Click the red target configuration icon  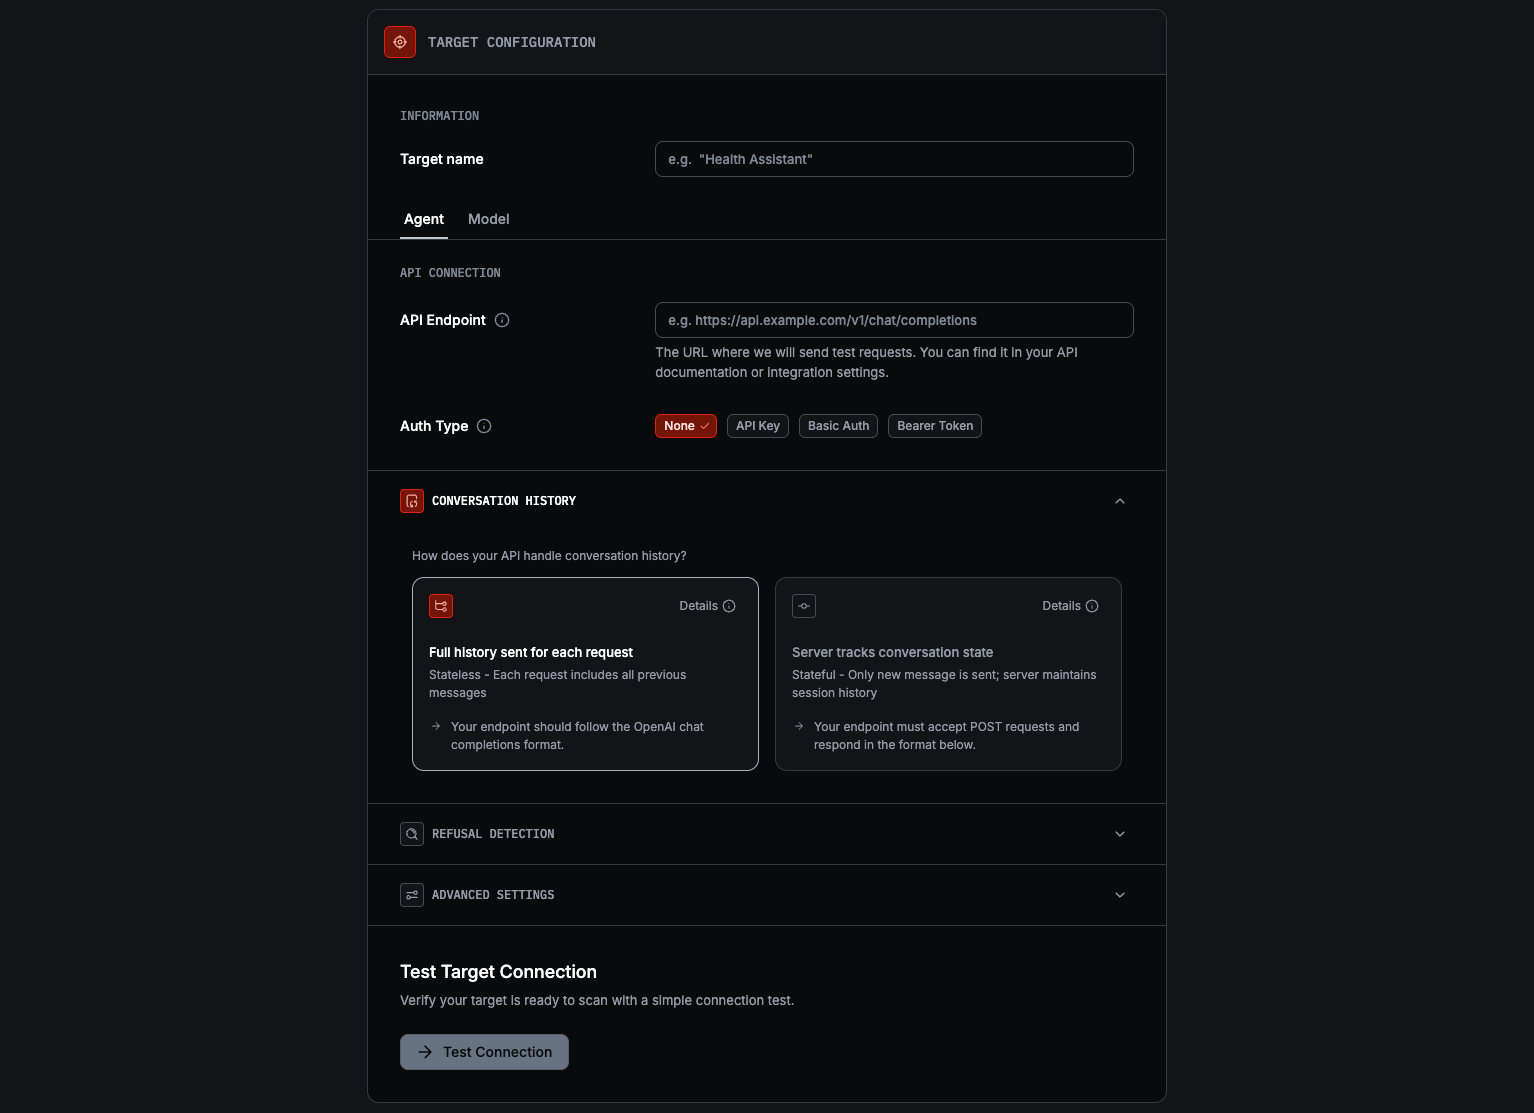(x=400, y=42)
